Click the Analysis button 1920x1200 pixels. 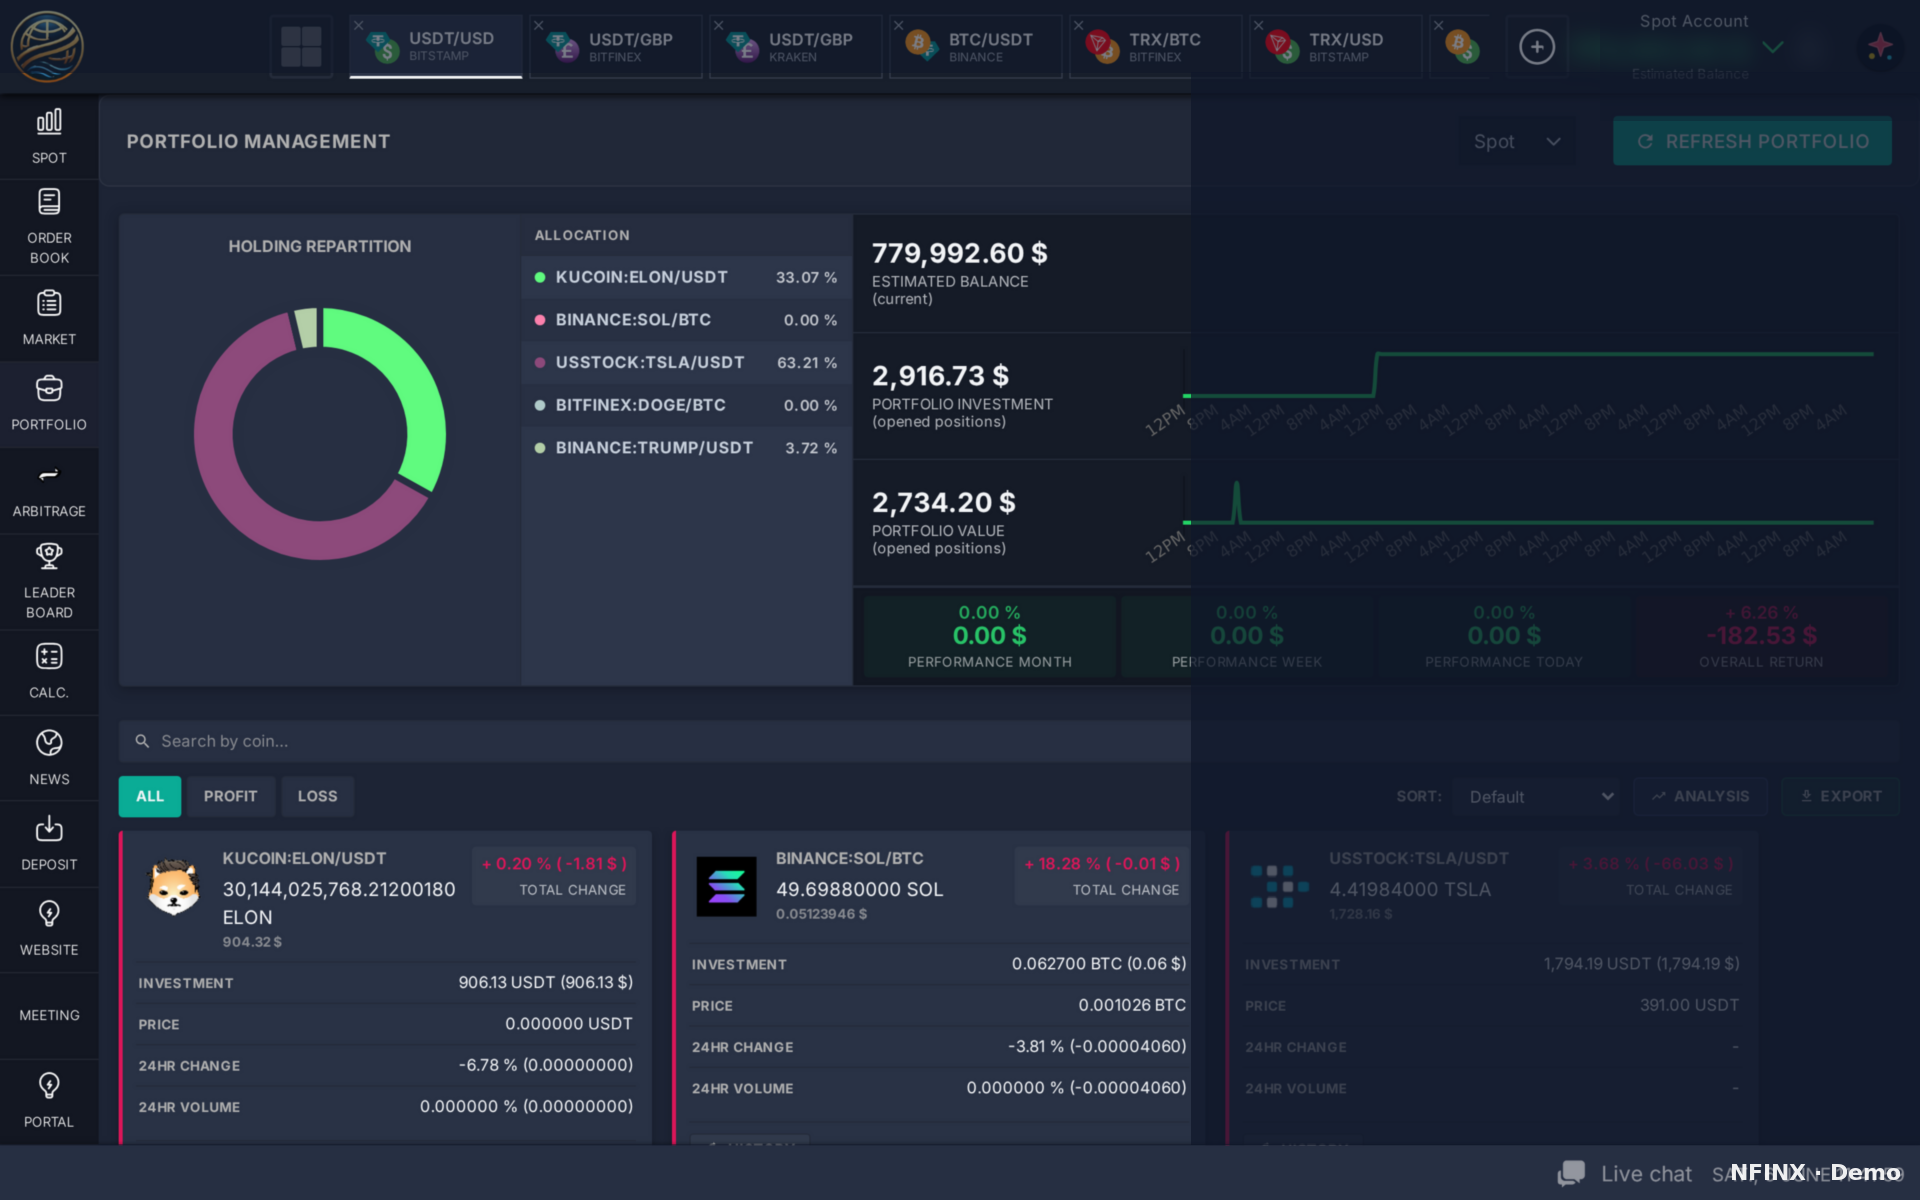pos(1700,796)
